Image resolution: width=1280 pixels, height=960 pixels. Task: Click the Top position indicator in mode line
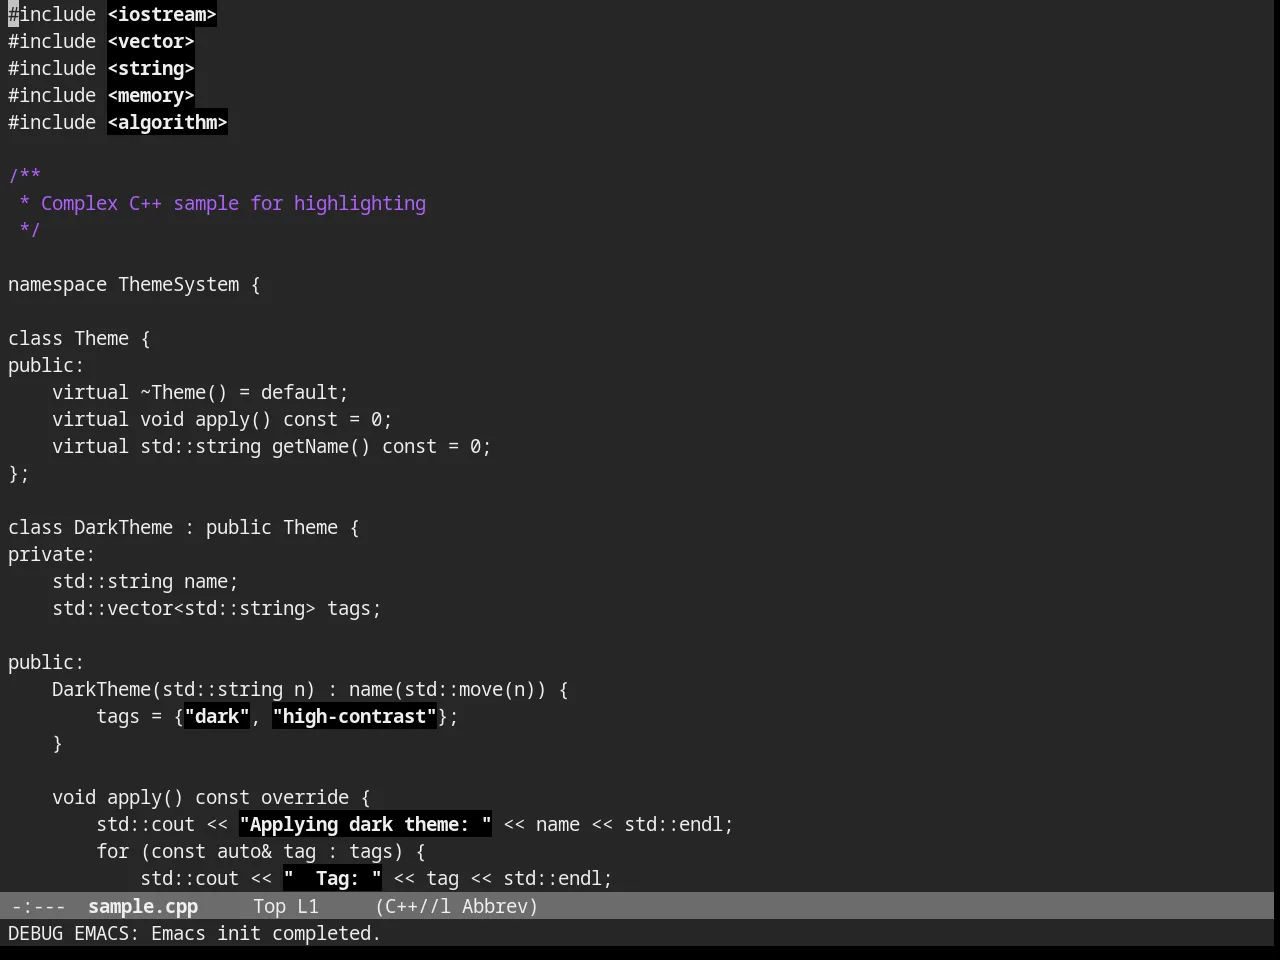pos(270,906)
